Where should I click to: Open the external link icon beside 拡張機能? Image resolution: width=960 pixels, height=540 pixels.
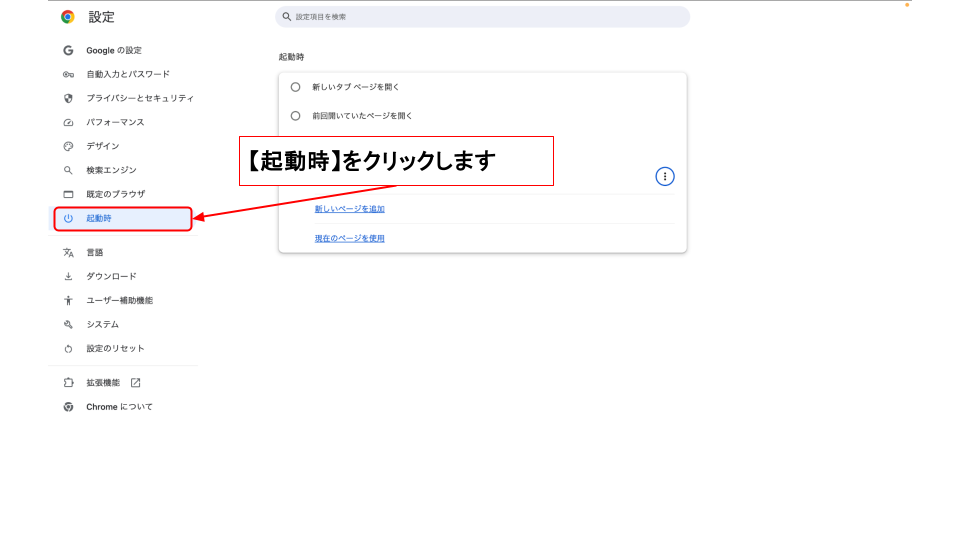136,383
